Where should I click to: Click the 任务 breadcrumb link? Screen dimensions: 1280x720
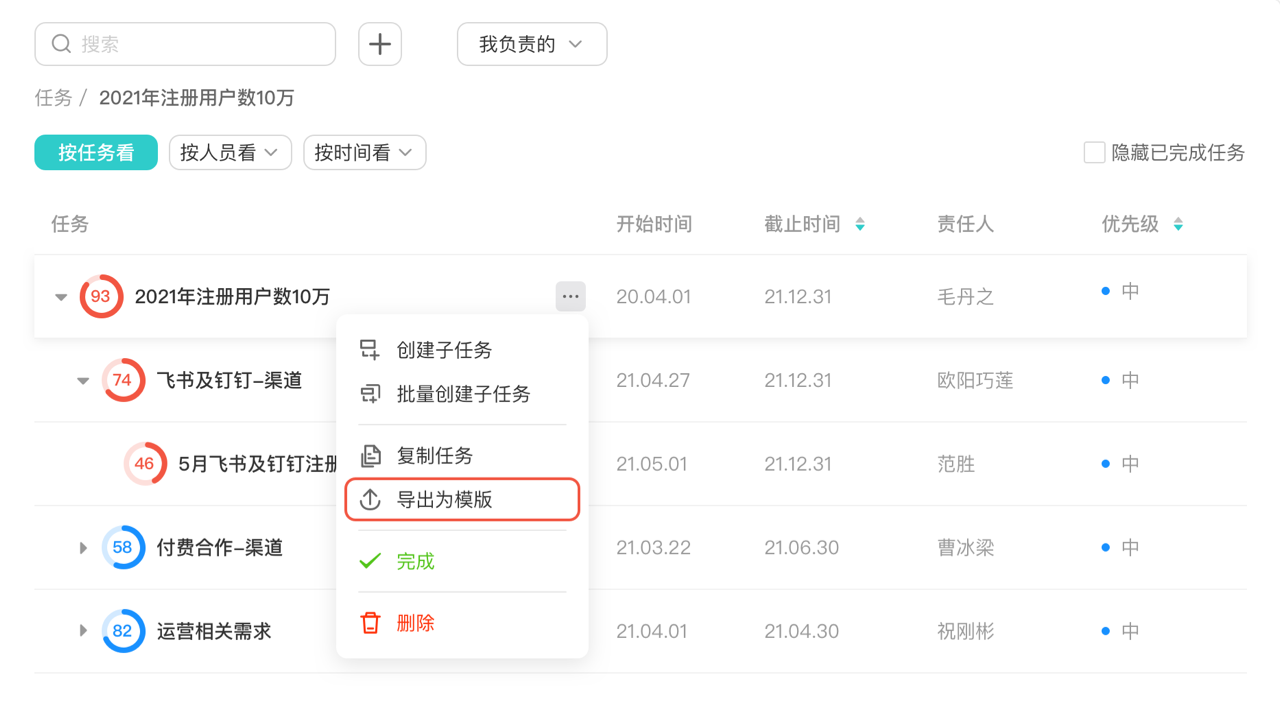[53, 98]
